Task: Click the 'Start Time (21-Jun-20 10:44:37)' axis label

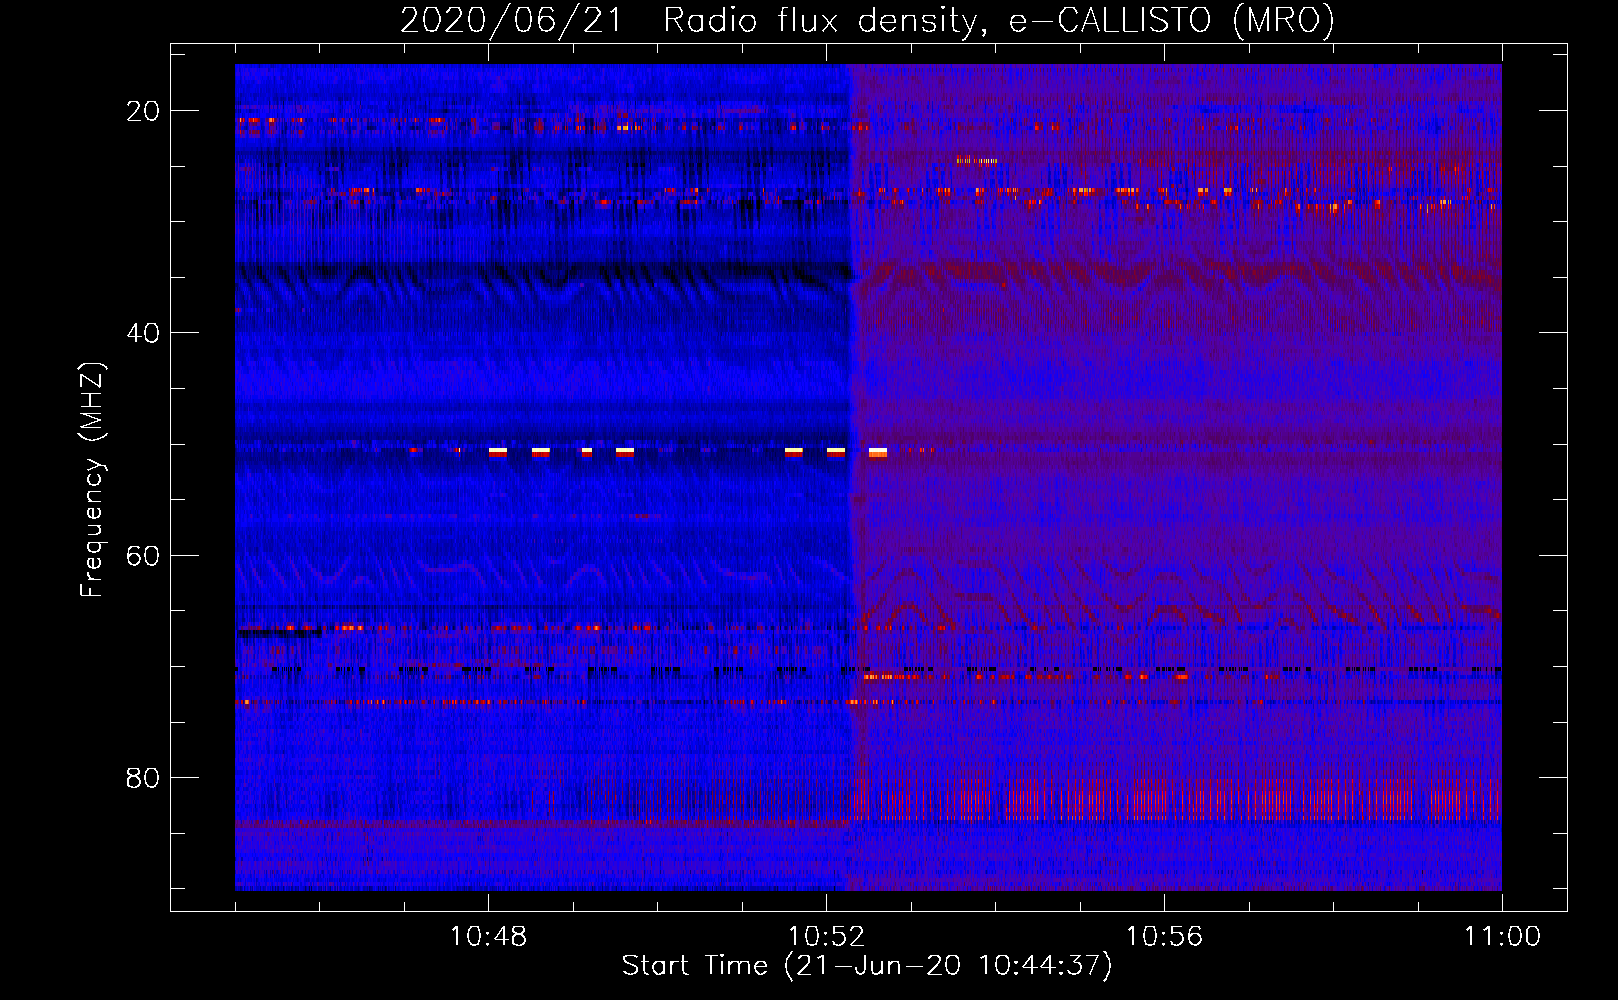Action: (867, 966)
